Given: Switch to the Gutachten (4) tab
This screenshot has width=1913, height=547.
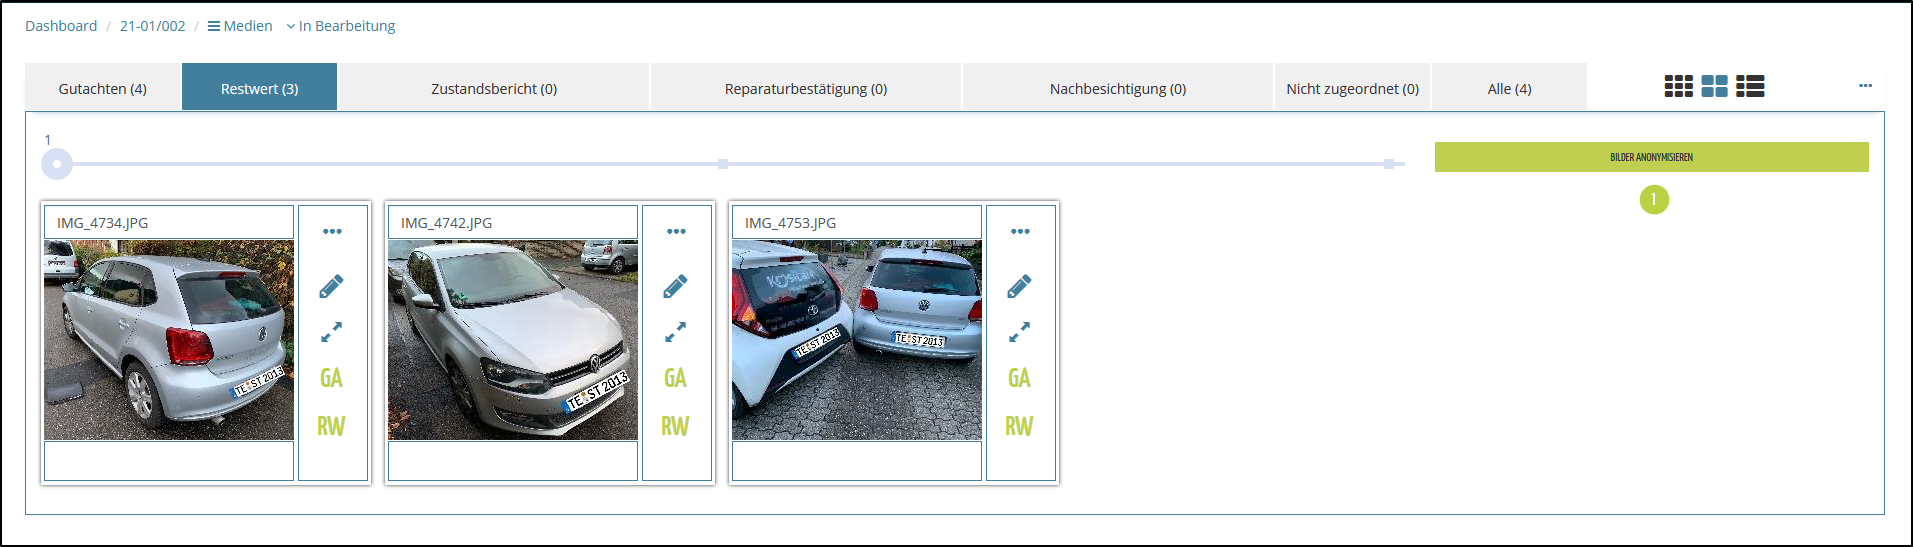Looking at the screenshot, I should click(x=102, y=89).
